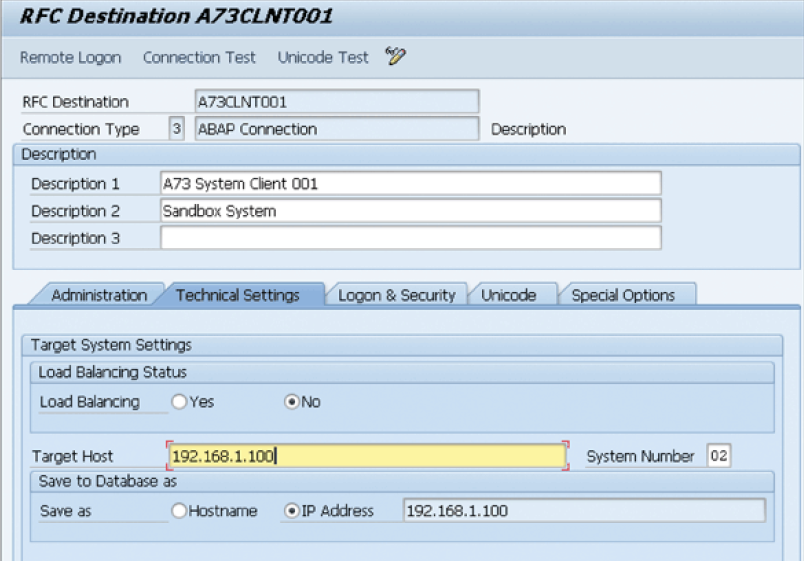Click the Target Host input field
This screenshot has height=561, width=804.
(x=368, y=455)
